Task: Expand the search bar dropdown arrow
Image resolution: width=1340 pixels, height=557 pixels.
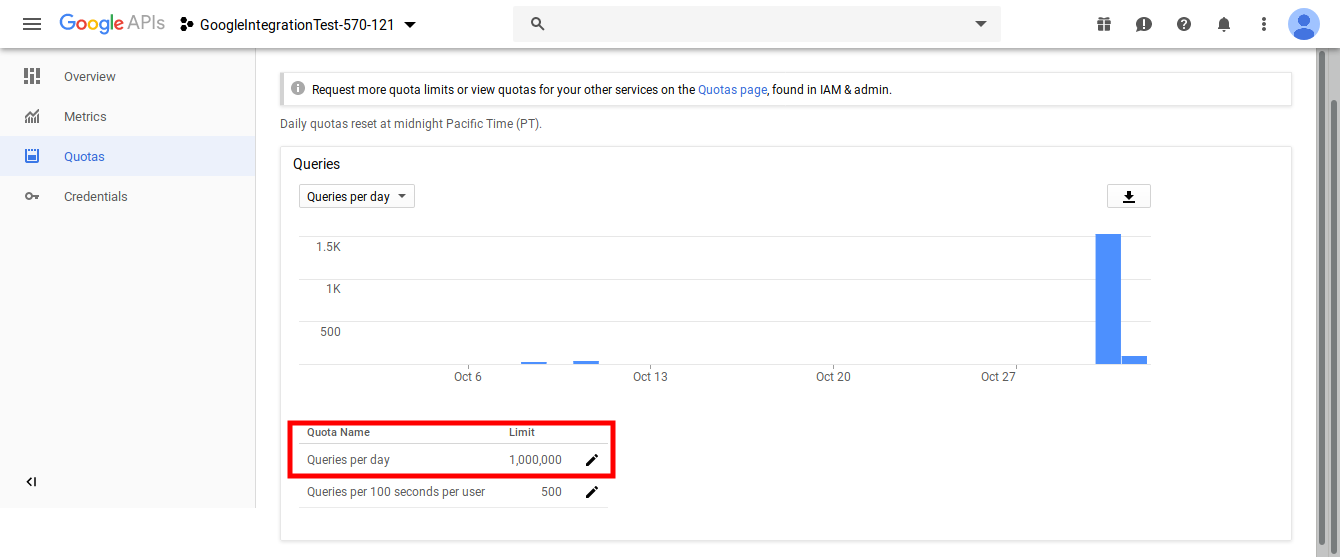Action: pos(981,24)
